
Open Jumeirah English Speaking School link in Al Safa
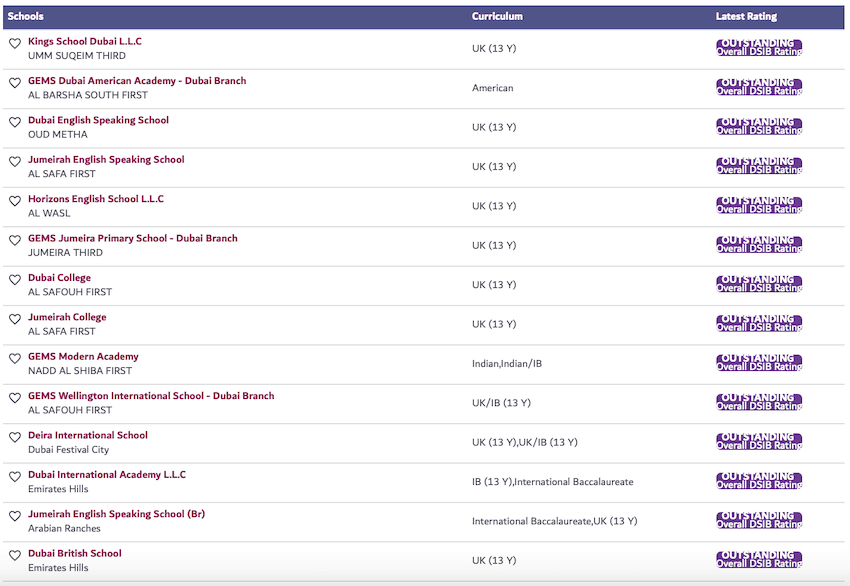coord(106,160)
